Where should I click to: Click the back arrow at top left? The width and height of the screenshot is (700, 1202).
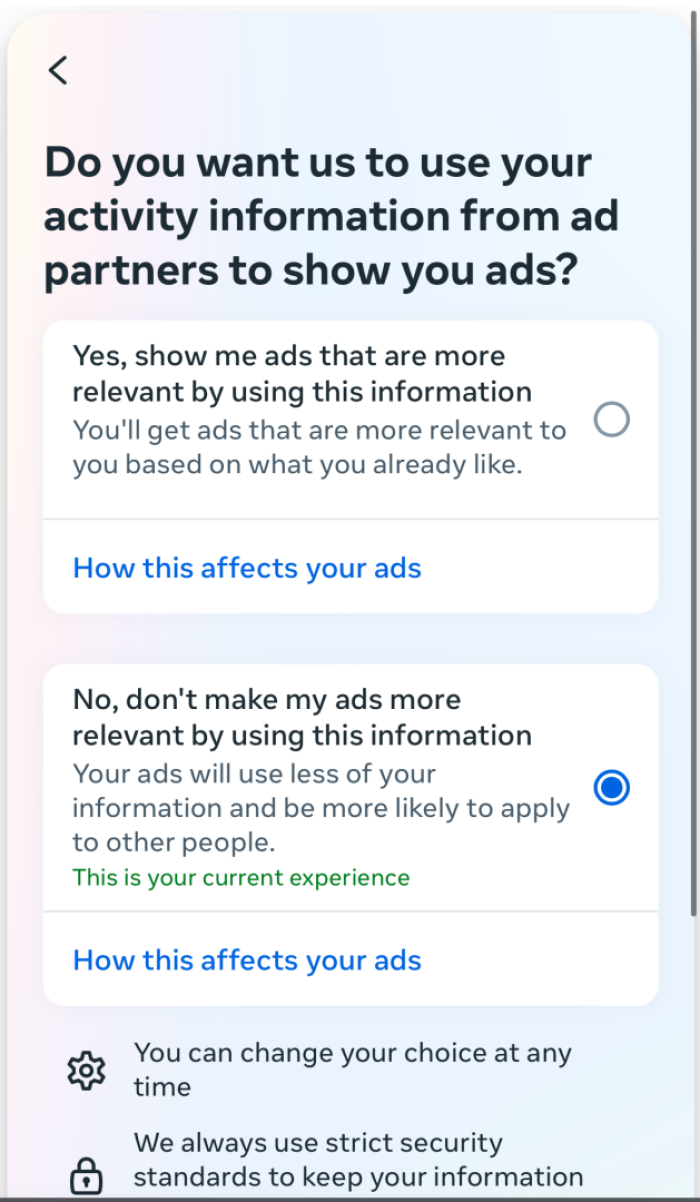coord(57,70)
